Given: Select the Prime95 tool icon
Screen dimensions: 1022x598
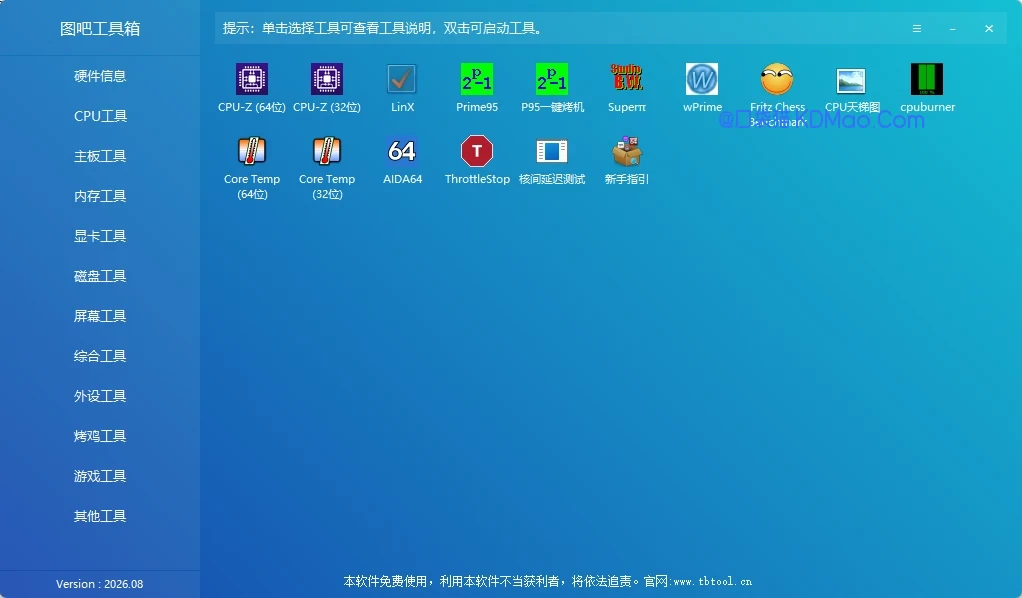Looking at the screenshot, I should [x=476, y=80].
